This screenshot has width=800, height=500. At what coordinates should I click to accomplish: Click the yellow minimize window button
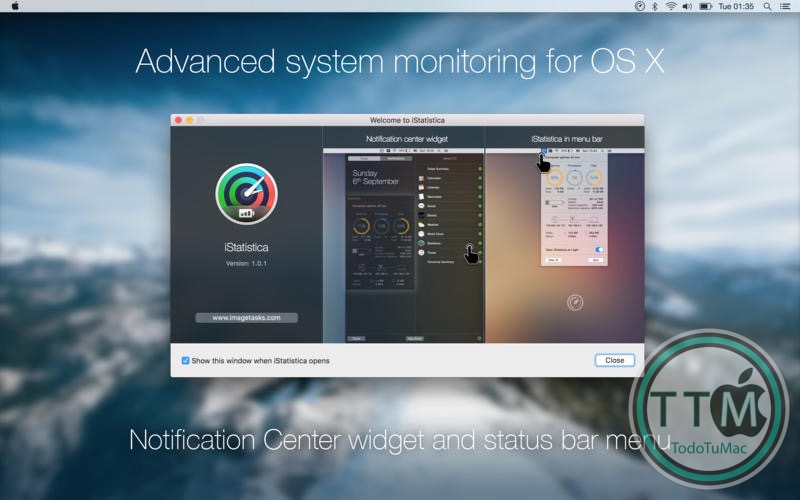189,120
